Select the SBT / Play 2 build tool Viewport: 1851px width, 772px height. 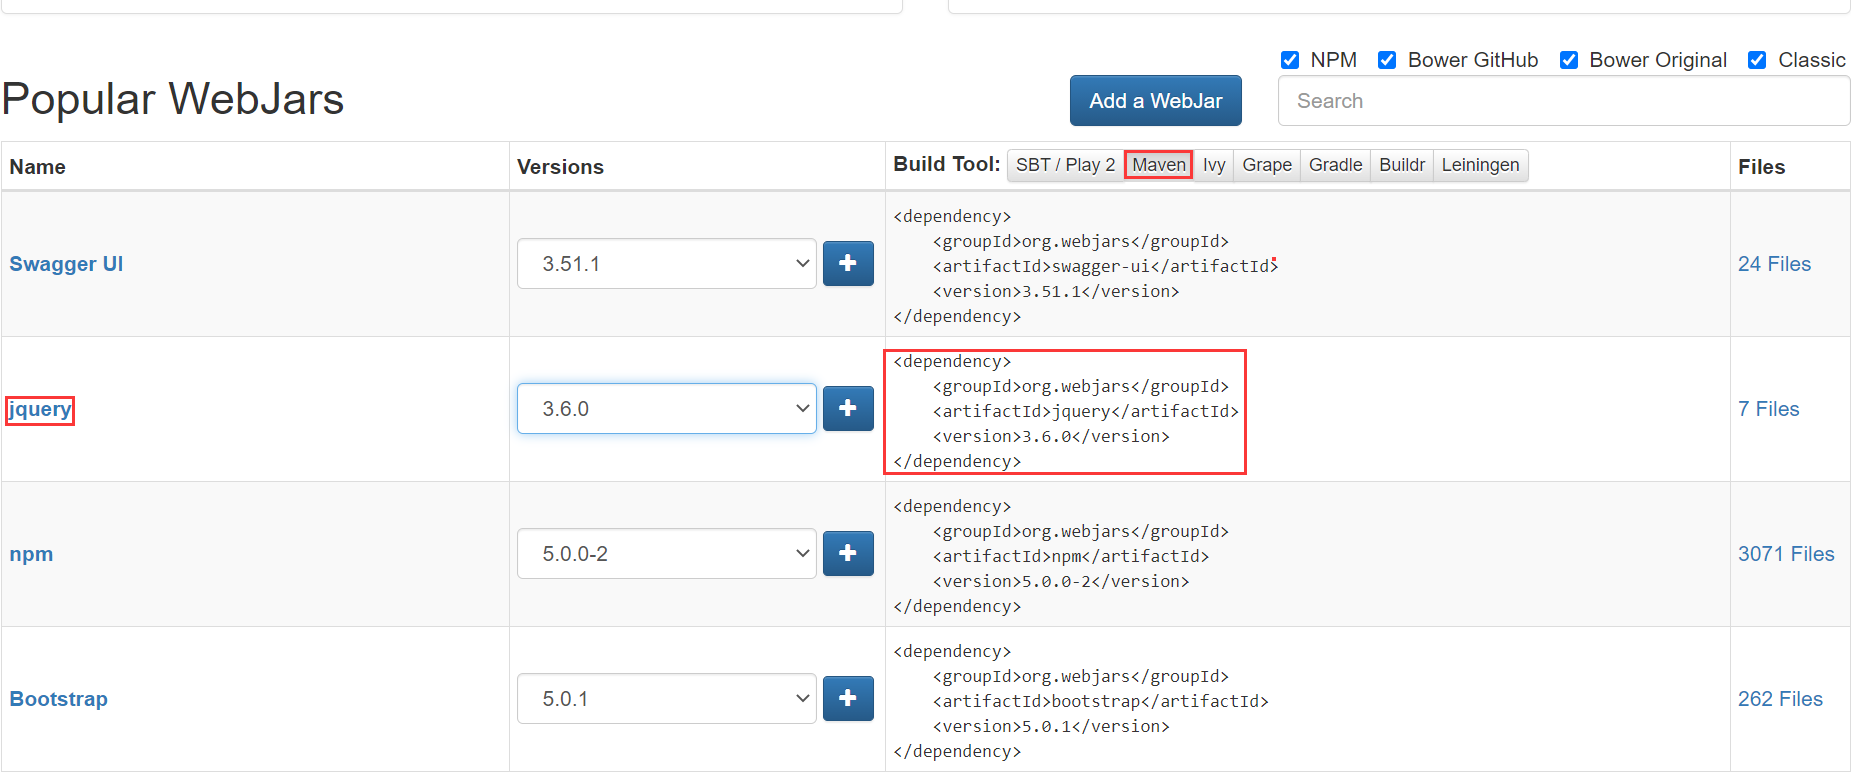pos(1065,165)
